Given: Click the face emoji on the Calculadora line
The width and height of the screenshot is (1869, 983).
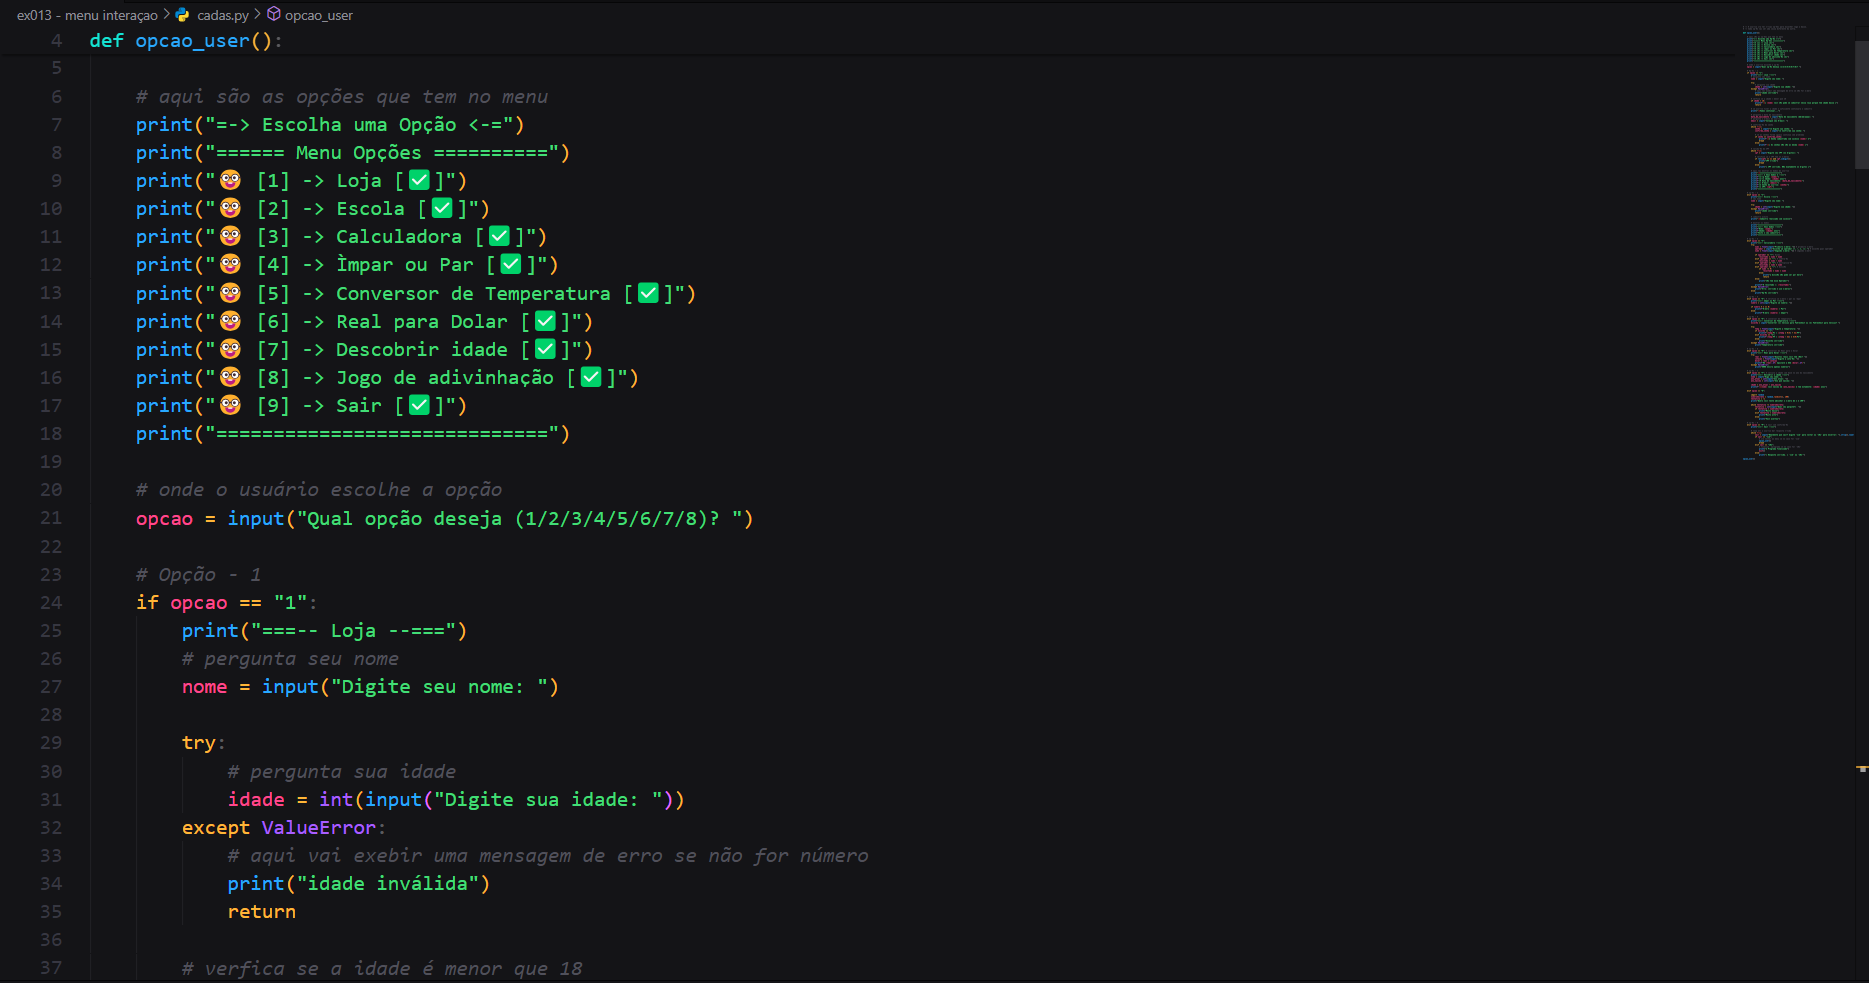Looking at the screenshot, I should click(x=230, y=236).
